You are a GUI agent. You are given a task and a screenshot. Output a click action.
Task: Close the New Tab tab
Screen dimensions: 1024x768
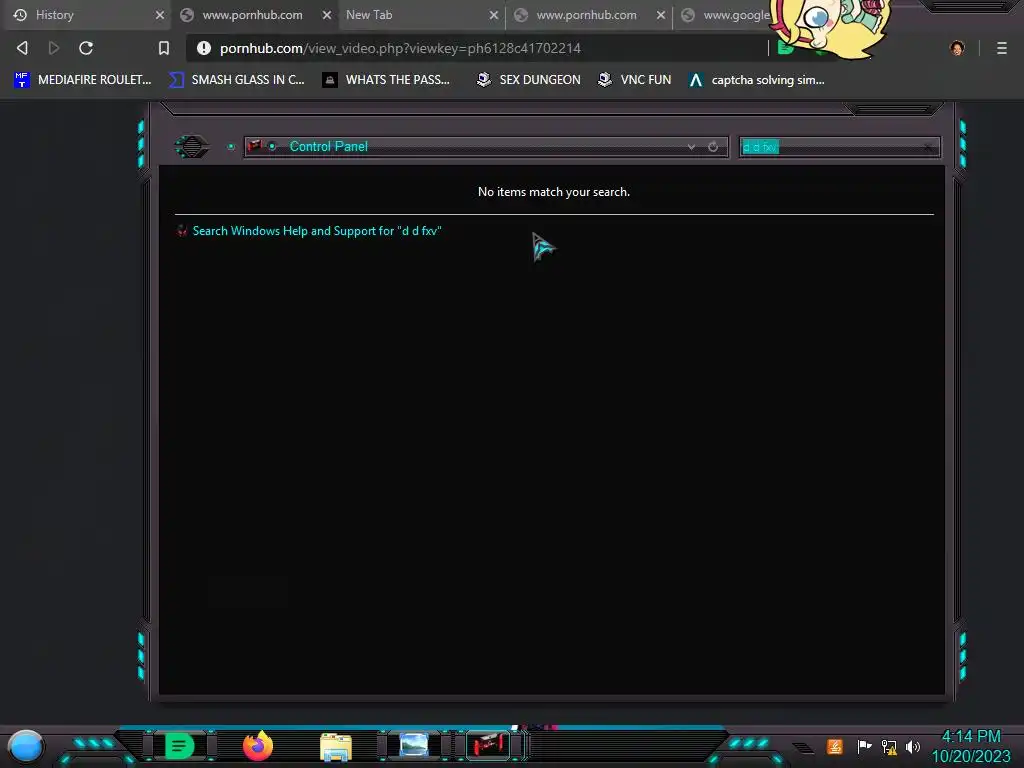tap(494, 15)
